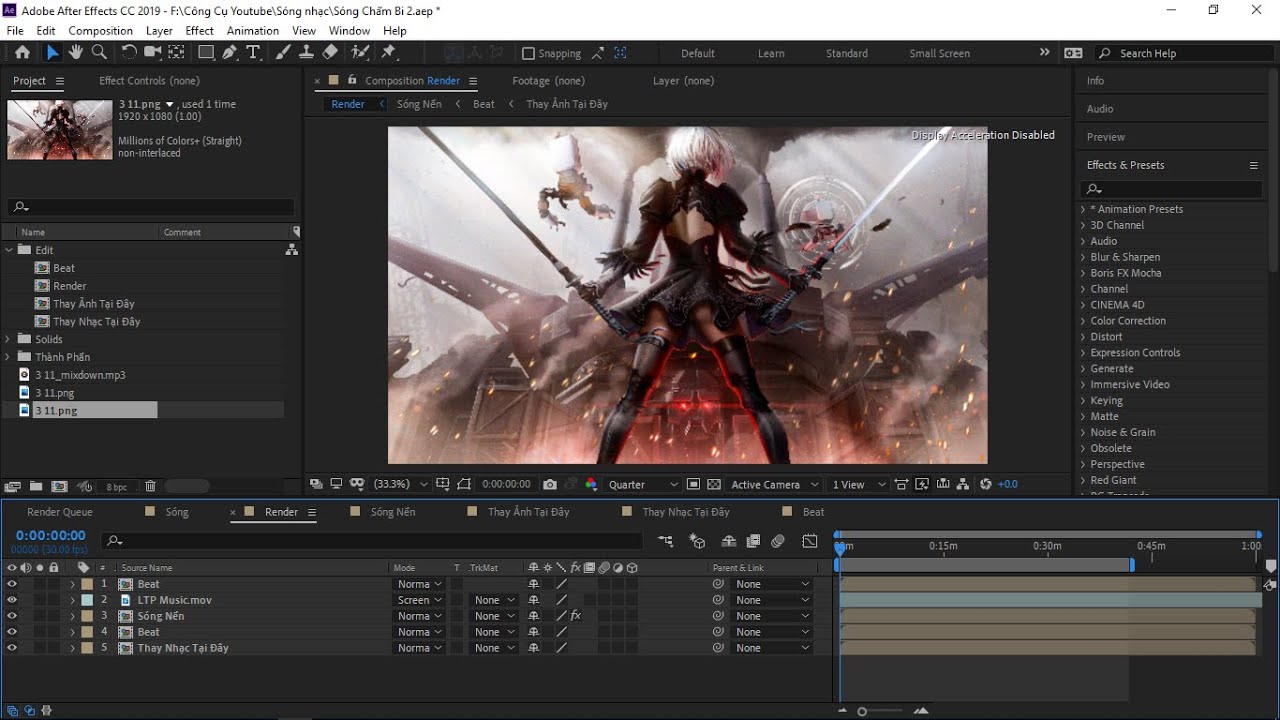Screen dimensions: 1280x720
Task: Hide the Beat layer number 4
Action: [x=12, y=632]
